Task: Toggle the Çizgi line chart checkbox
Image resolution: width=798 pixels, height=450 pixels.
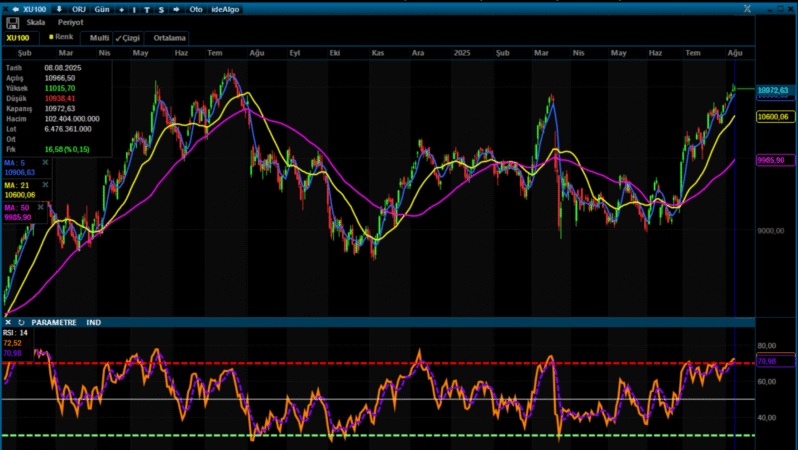Action: (x=128, y=38)
